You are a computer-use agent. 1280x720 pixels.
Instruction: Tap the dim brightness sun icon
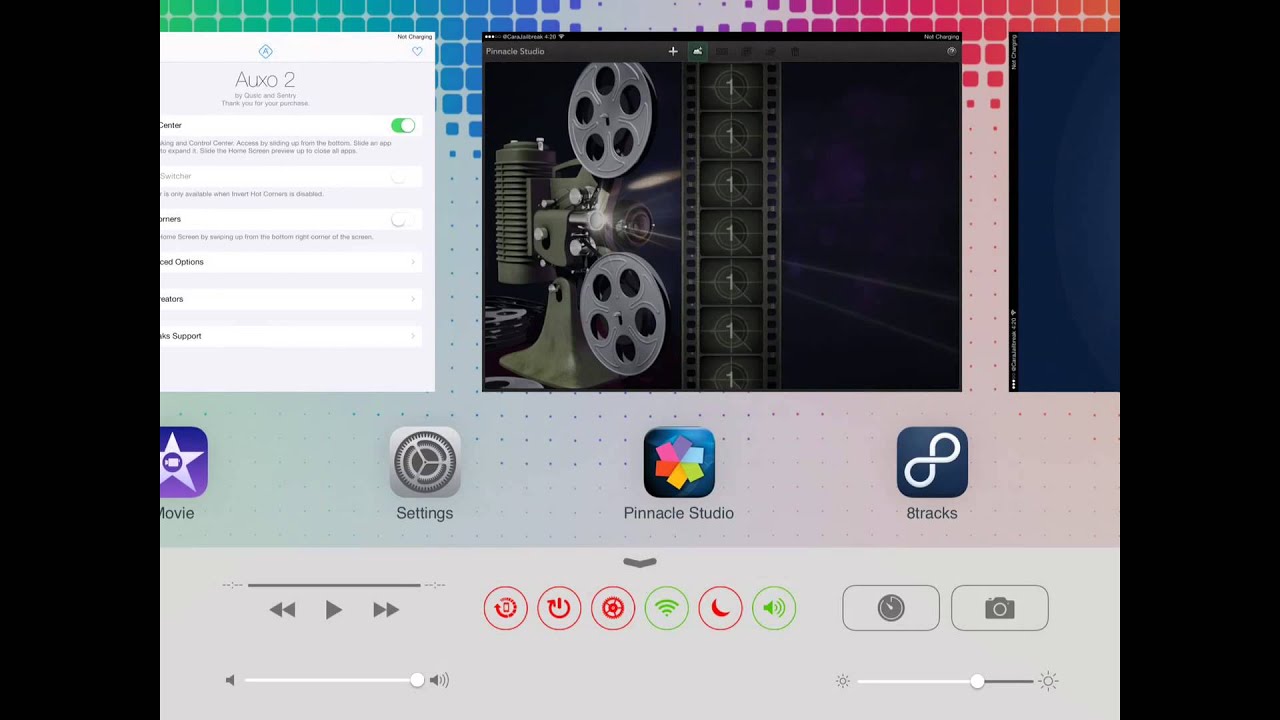843,681
